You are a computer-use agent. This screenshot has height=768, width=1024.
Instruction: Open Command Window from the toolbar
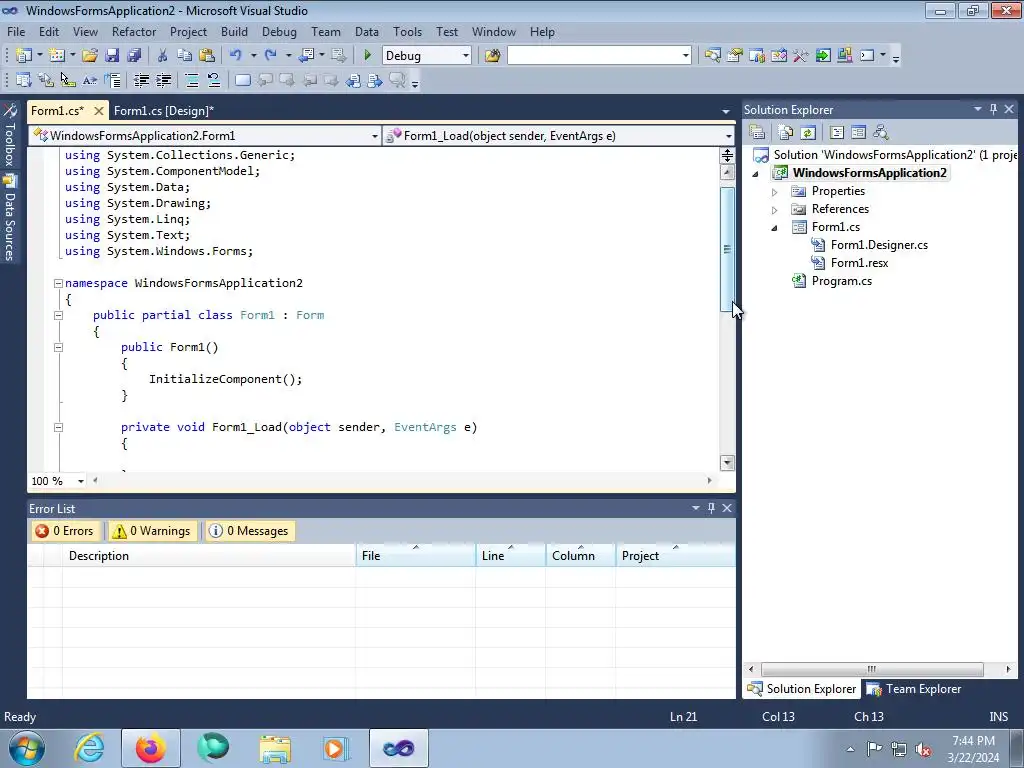pyautogui.click(x=867, y=56)
